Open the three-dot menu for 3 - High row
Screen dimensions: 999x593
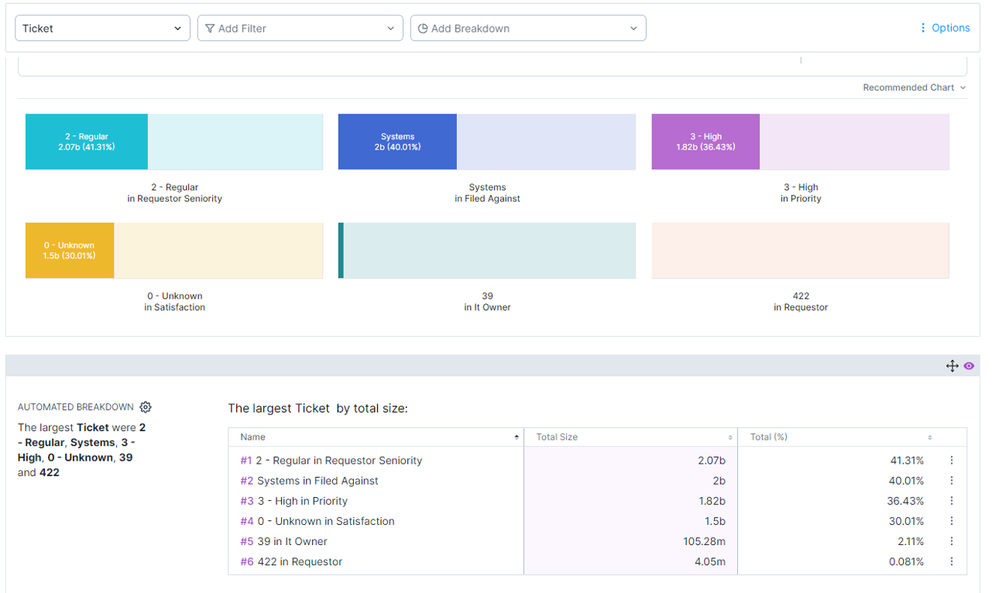(x=951, y=501)
